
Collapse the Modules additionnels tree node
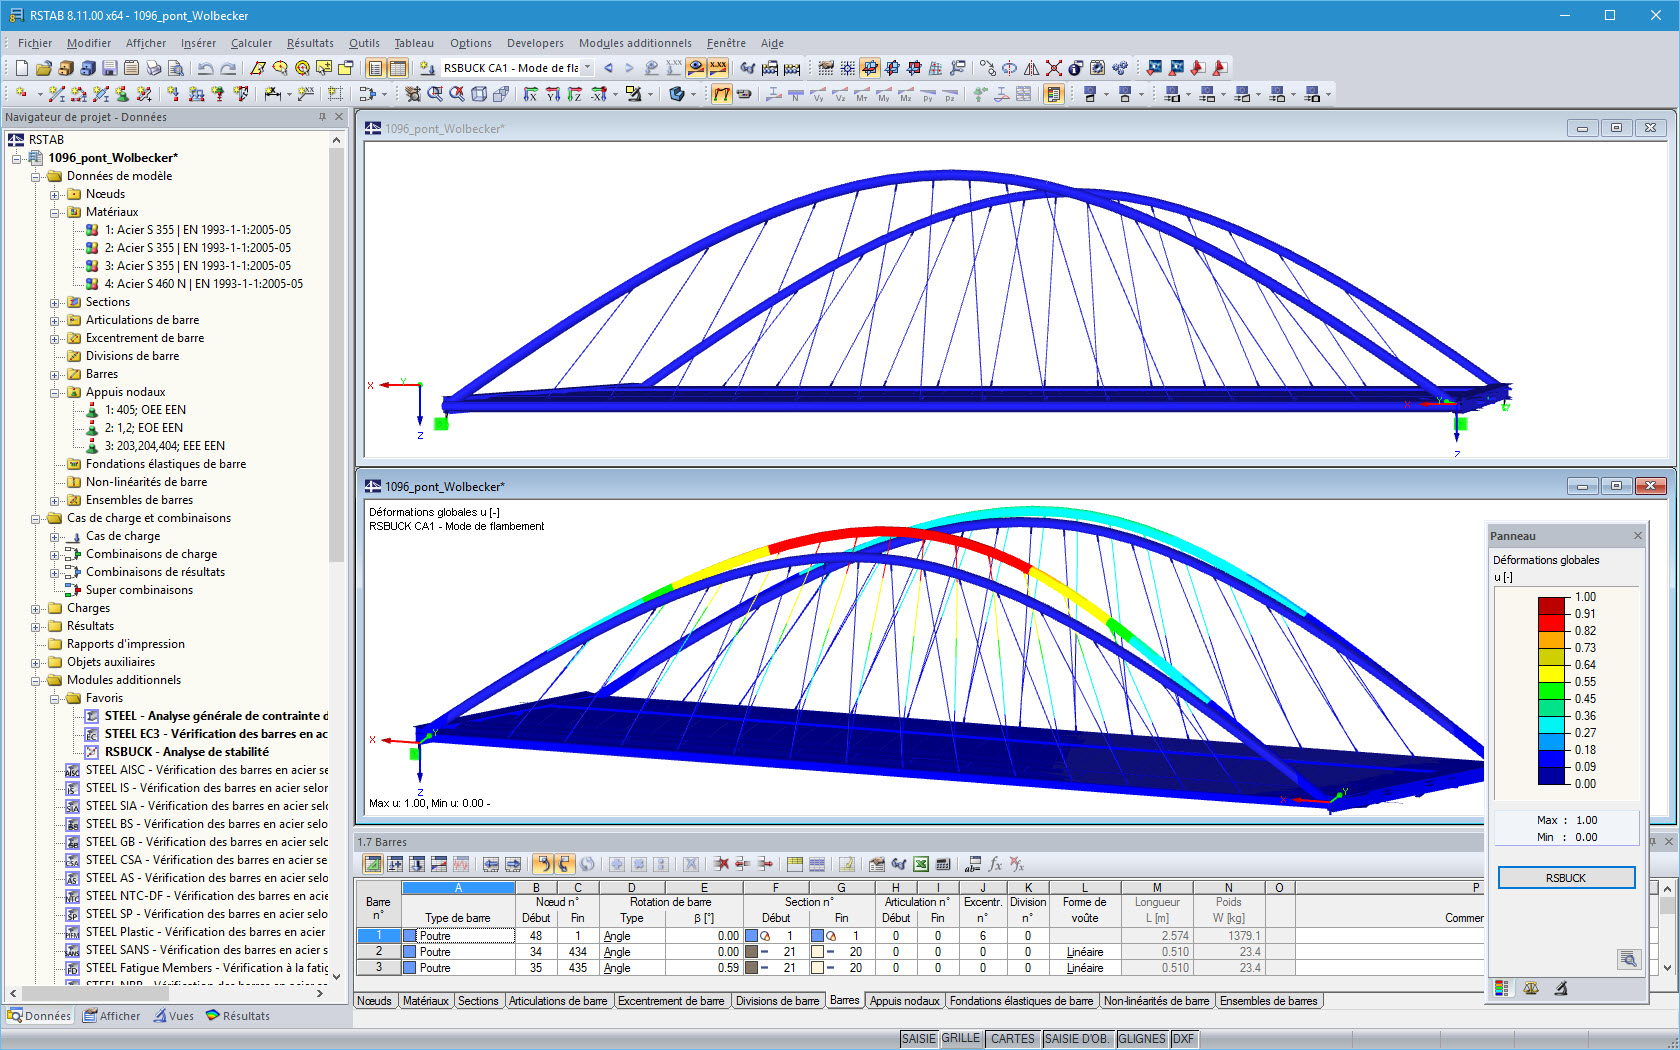coord(36,680)
